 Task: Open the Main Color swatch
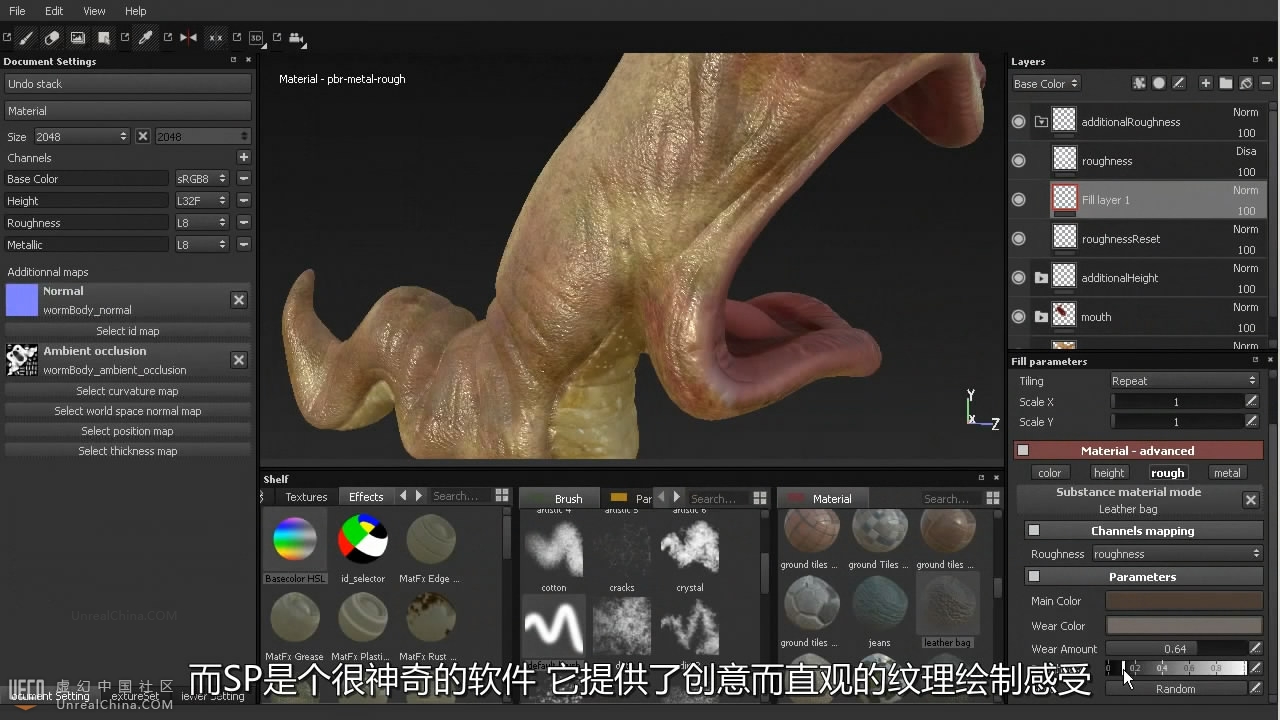(x=1184, y=601)
